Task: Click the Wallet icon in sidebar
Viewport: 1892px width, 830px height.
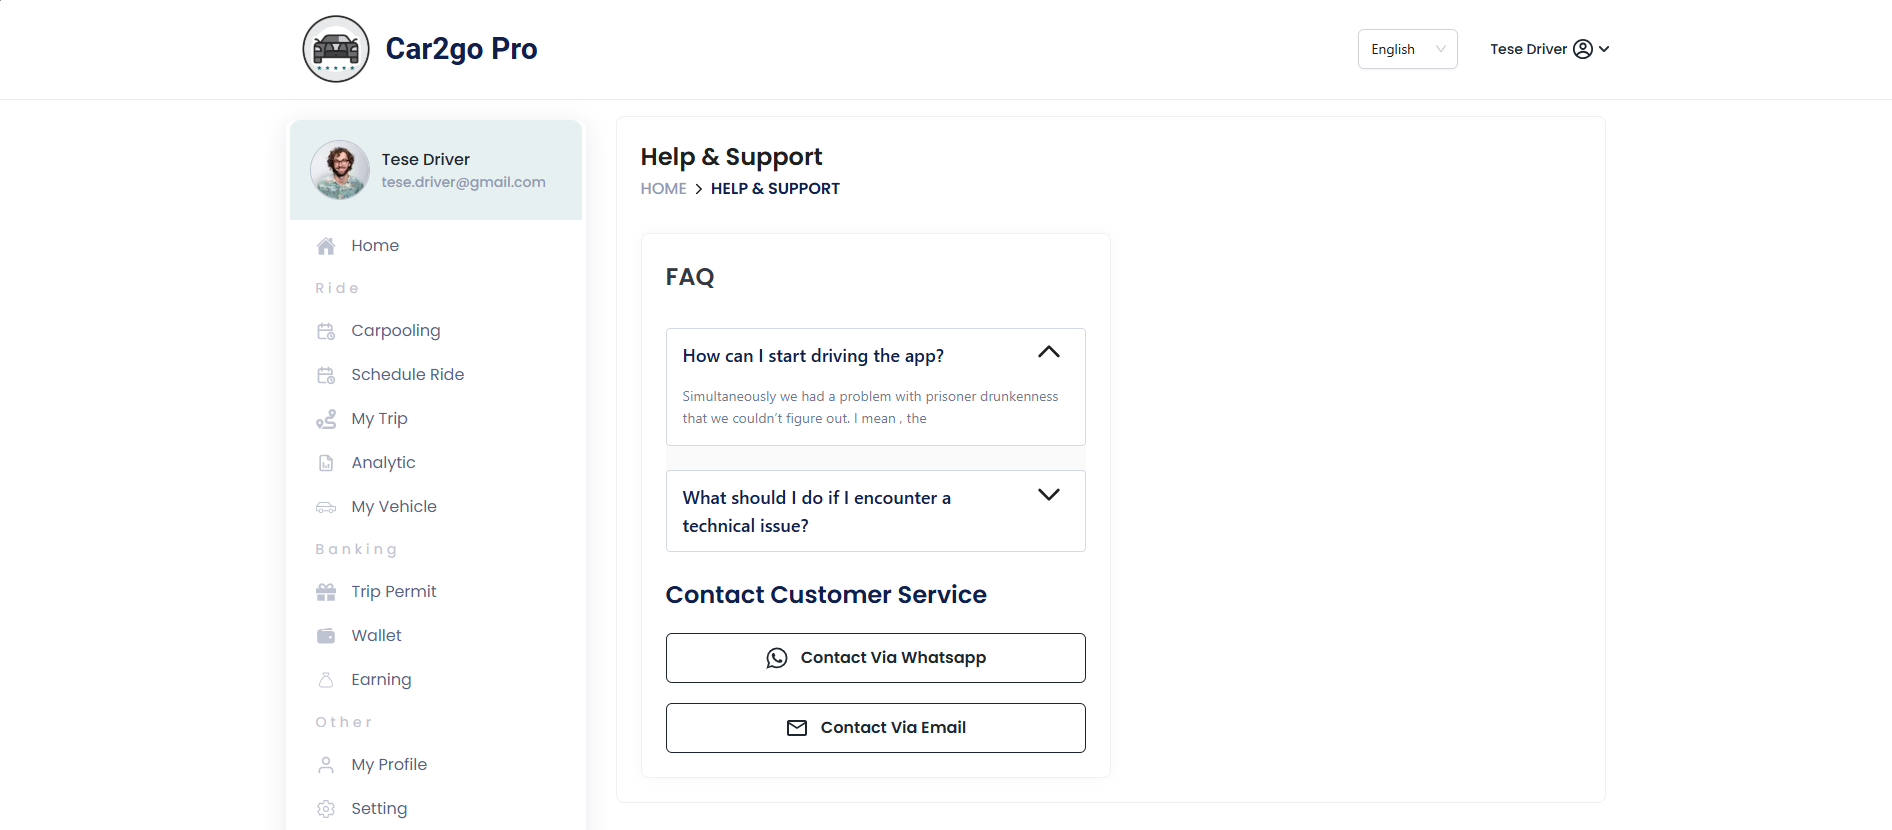Action: [x=326, y=636]
